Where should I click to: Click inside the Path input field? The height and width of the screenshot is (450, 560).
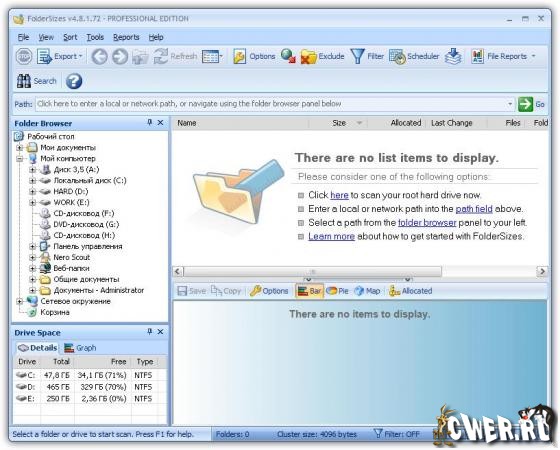click(x=271, y=104)
